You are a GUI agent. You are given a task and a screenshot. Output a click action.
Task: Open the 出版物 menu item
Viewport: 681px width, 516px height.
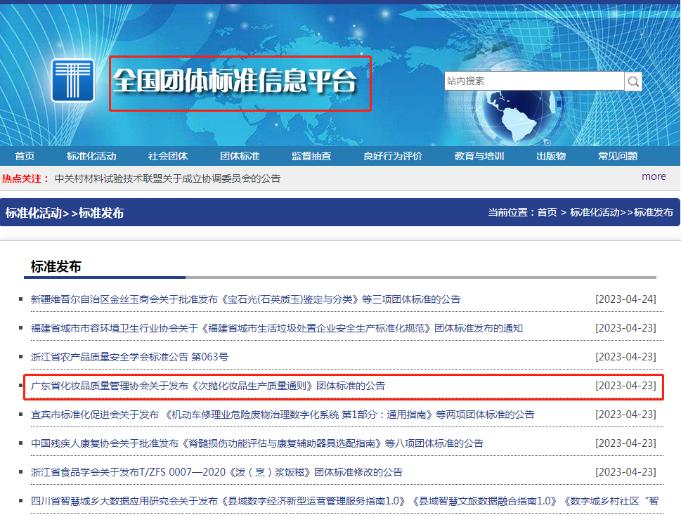(551, 156)
